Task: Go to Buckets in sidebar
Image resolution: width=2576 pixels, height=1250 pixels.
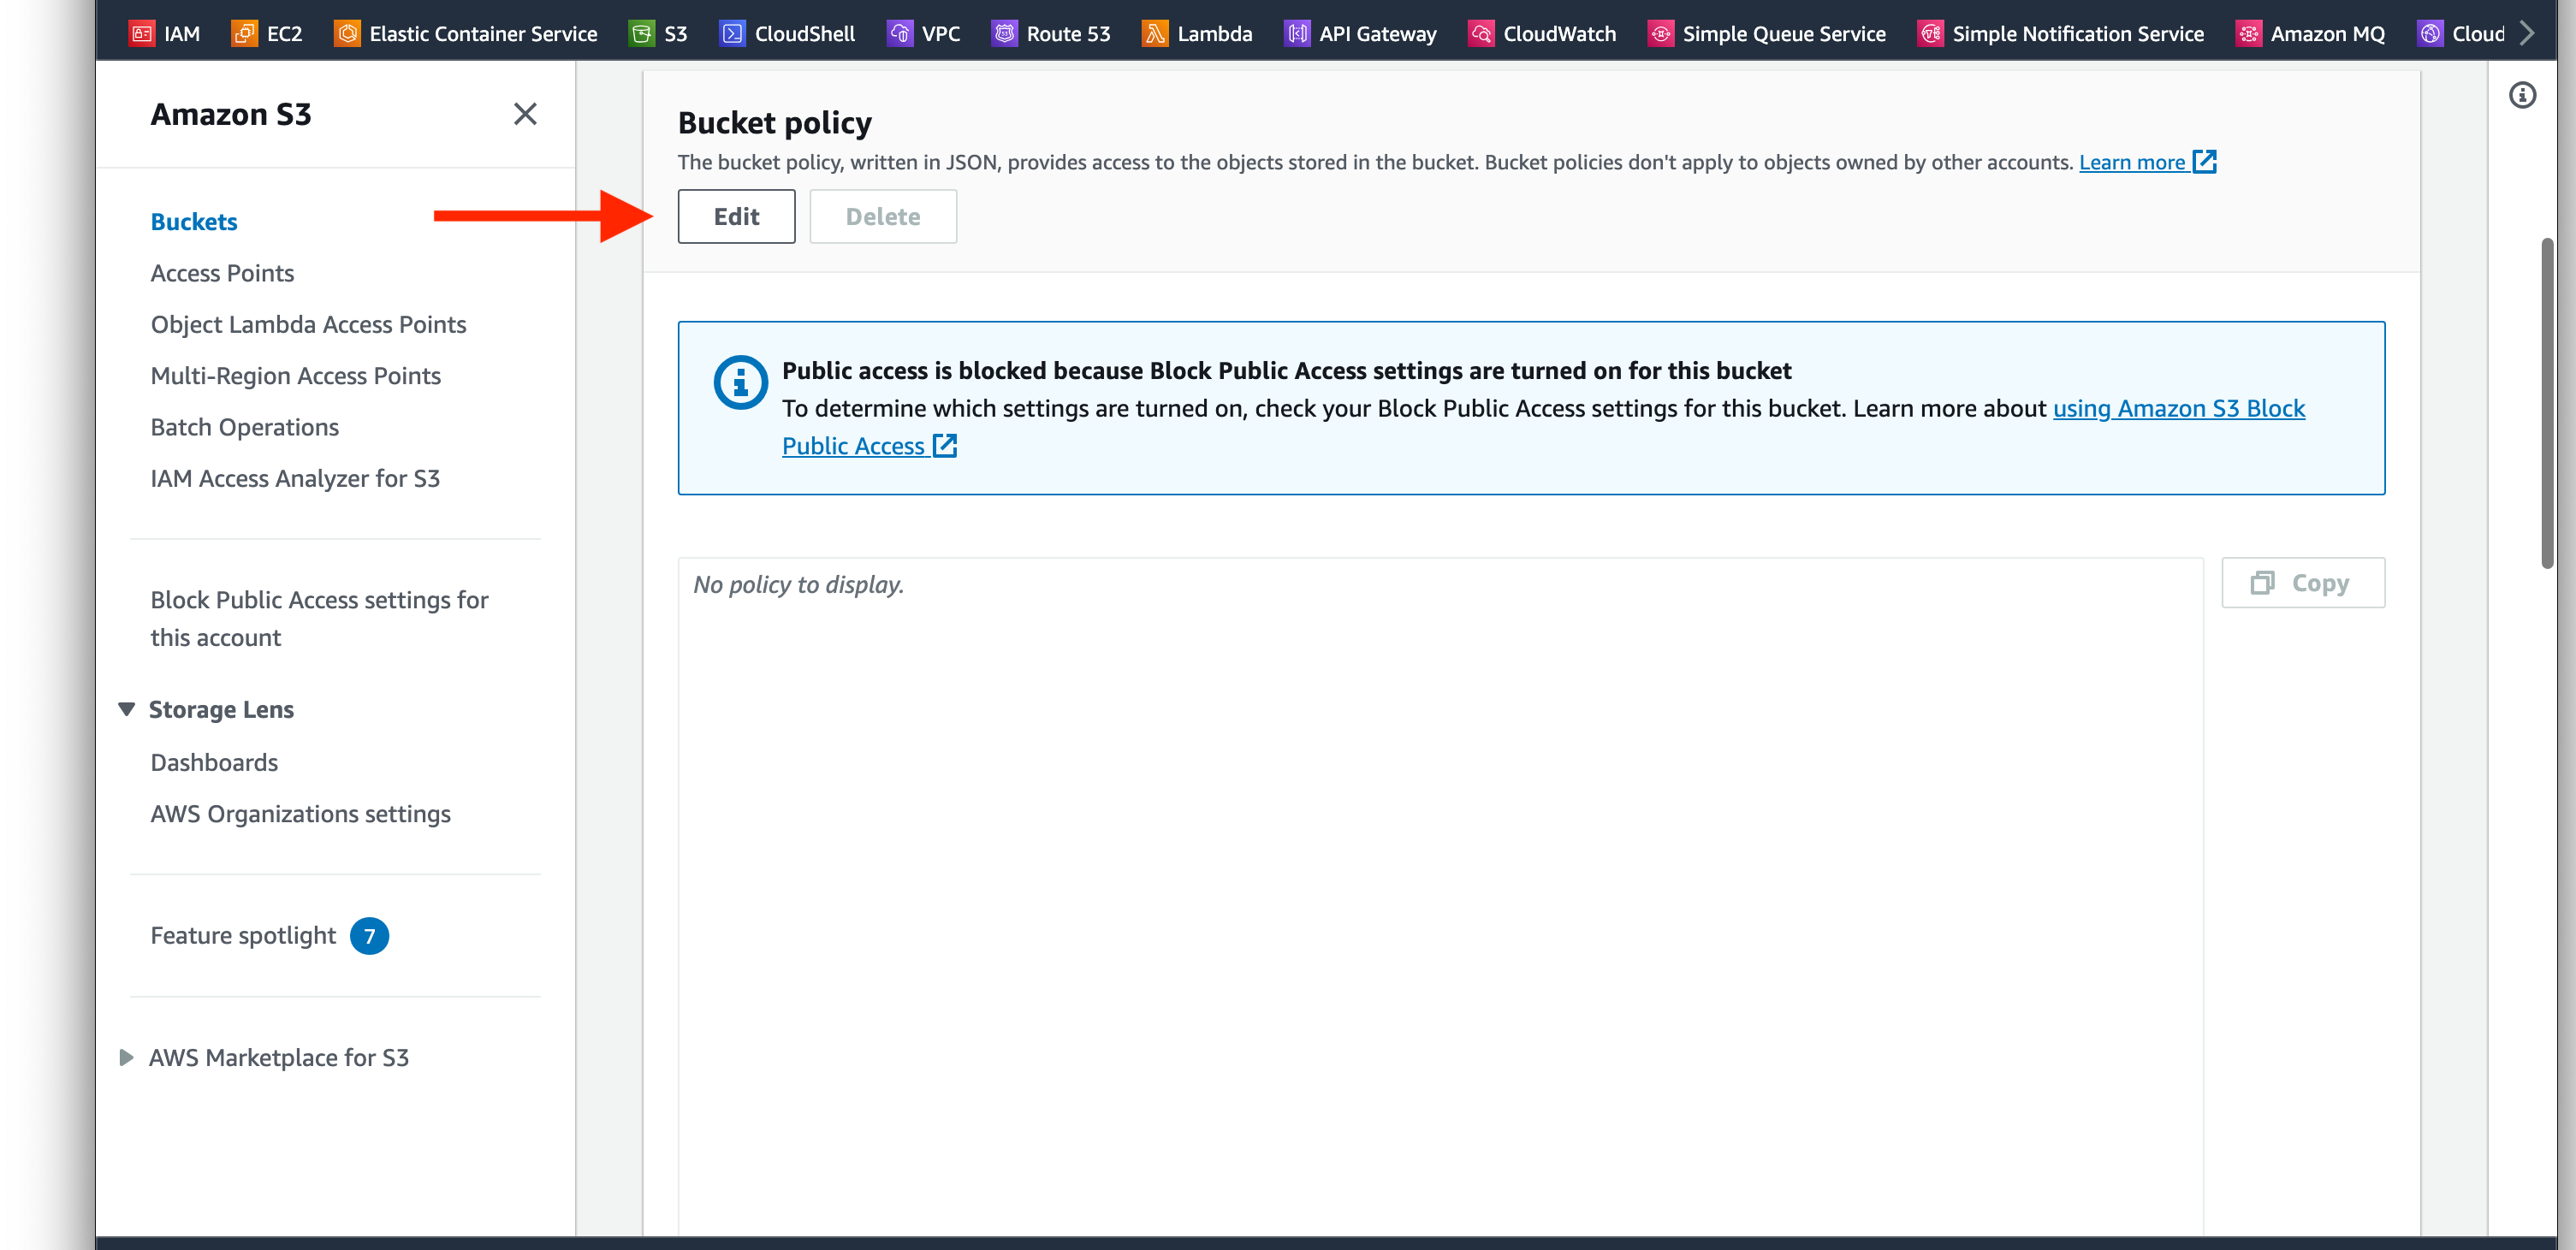Action: point(194,221)
